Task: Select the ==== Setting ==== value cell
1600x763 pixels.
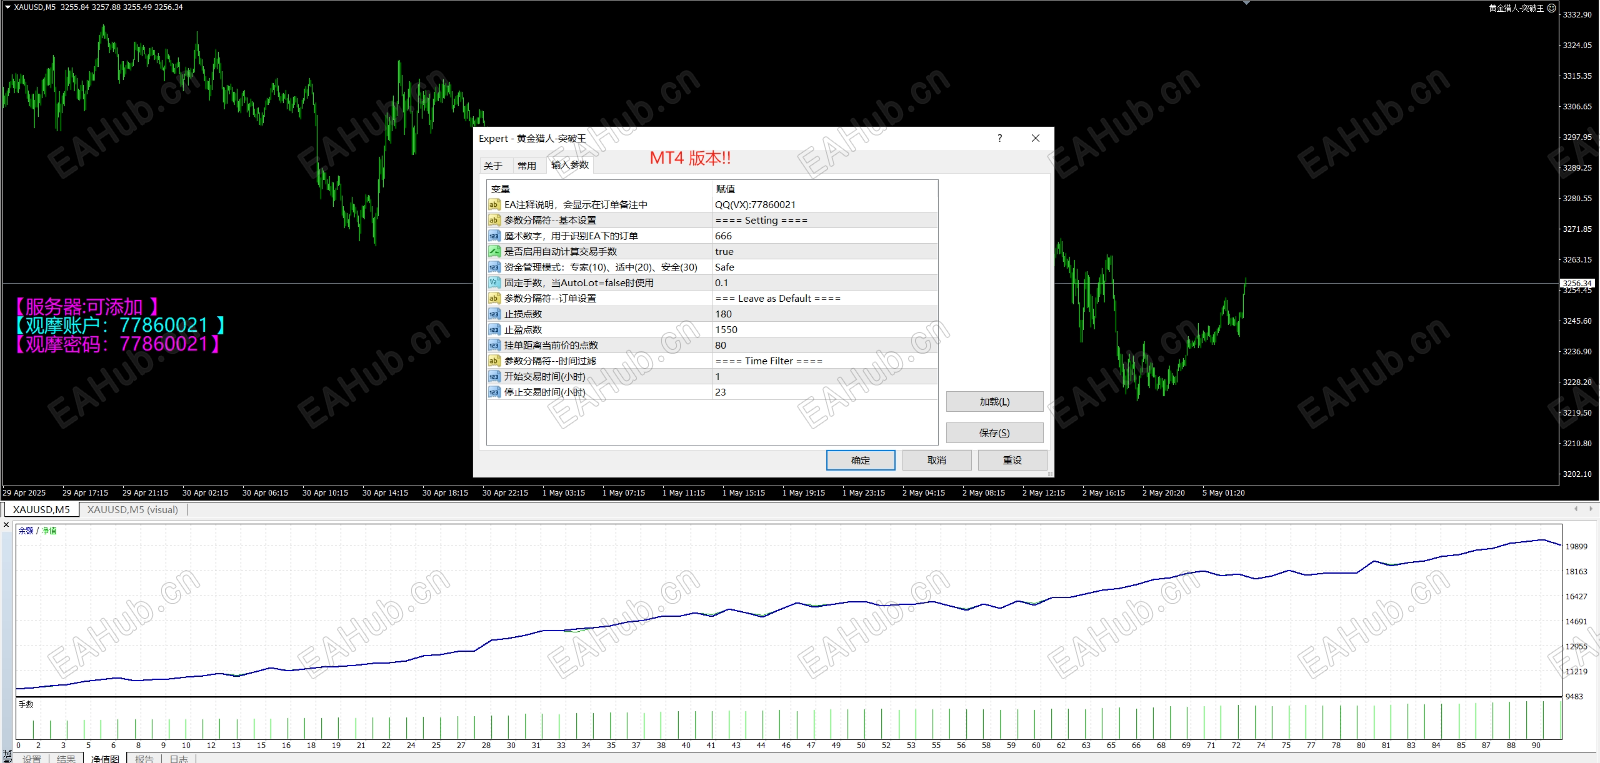Action: (824, 220)
